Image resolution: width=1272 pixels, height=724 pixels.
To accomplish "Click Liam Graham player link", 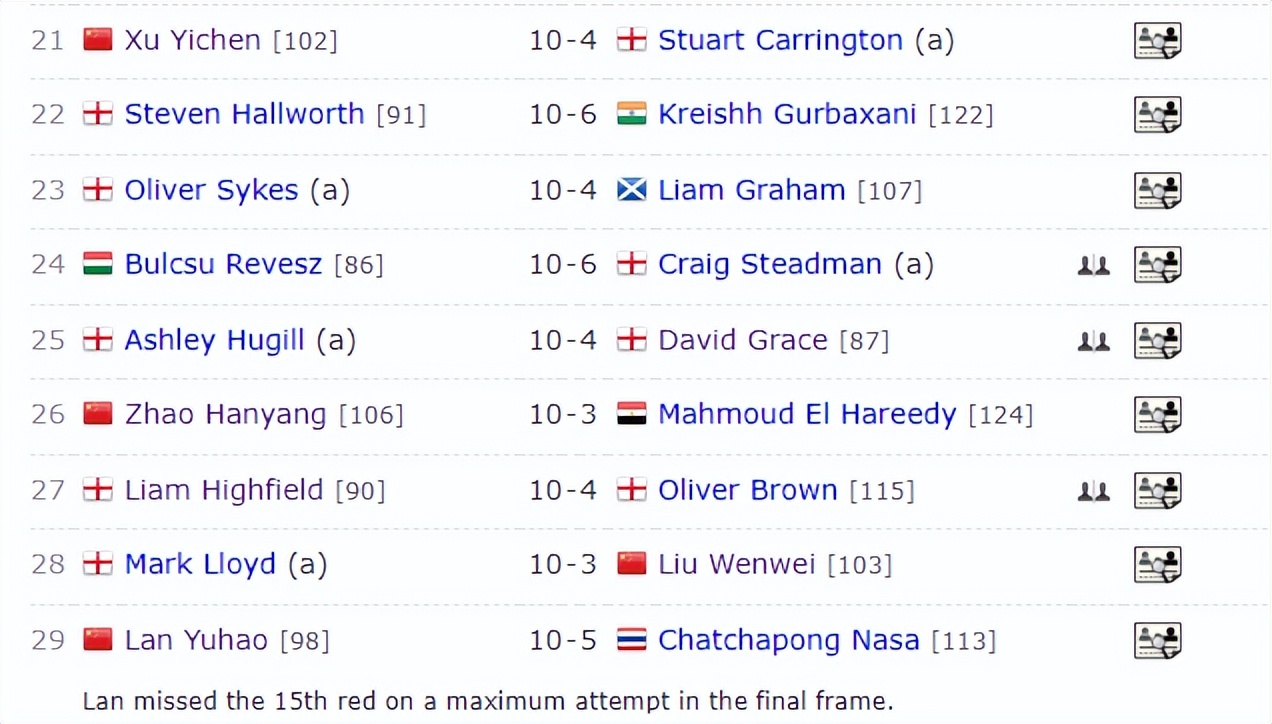I will (751, 190).
